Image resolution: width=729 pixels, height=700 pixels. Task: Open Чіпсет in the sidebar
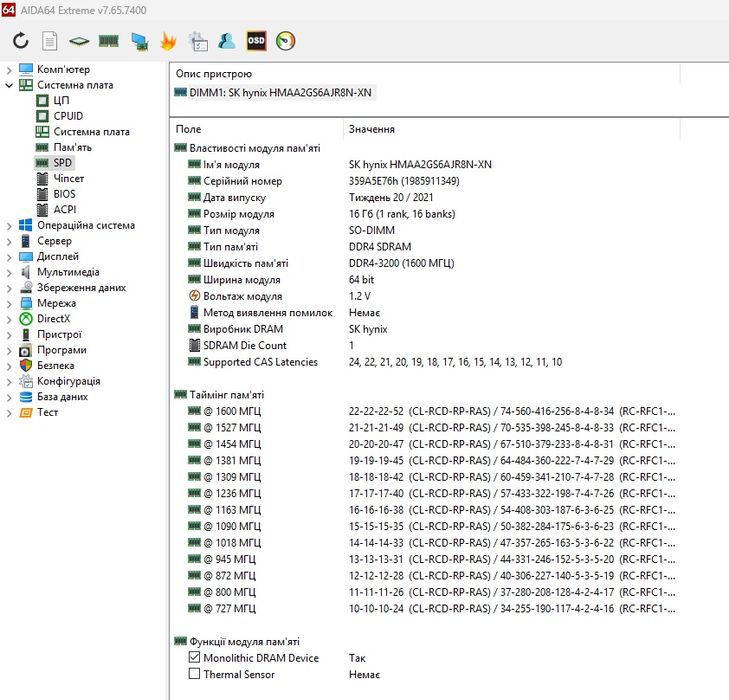pyautogui.click(x=68, y=178)
